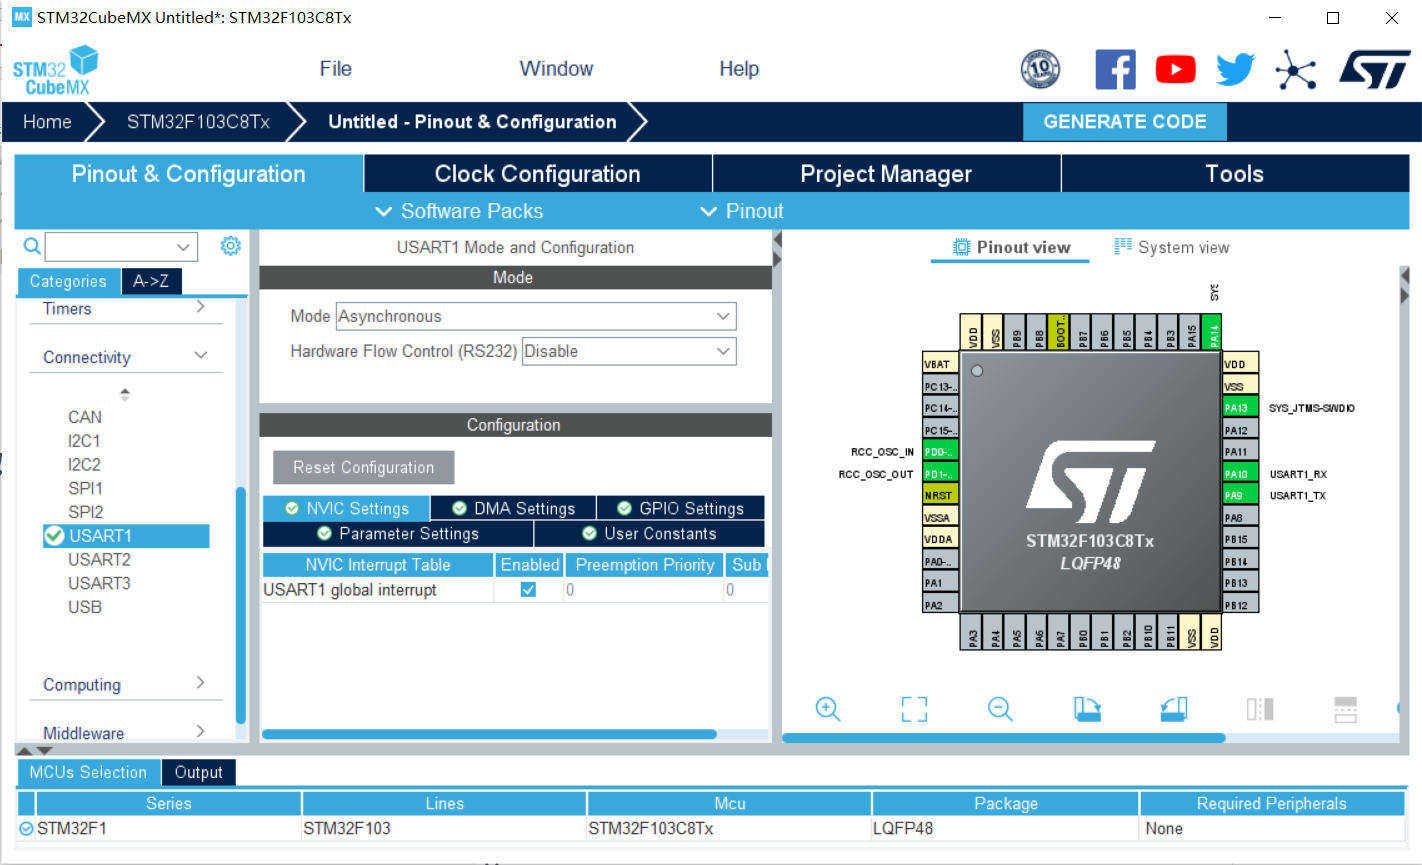1422x865 pixels.
Task: Open the File menu
Action: pos(335,69)
